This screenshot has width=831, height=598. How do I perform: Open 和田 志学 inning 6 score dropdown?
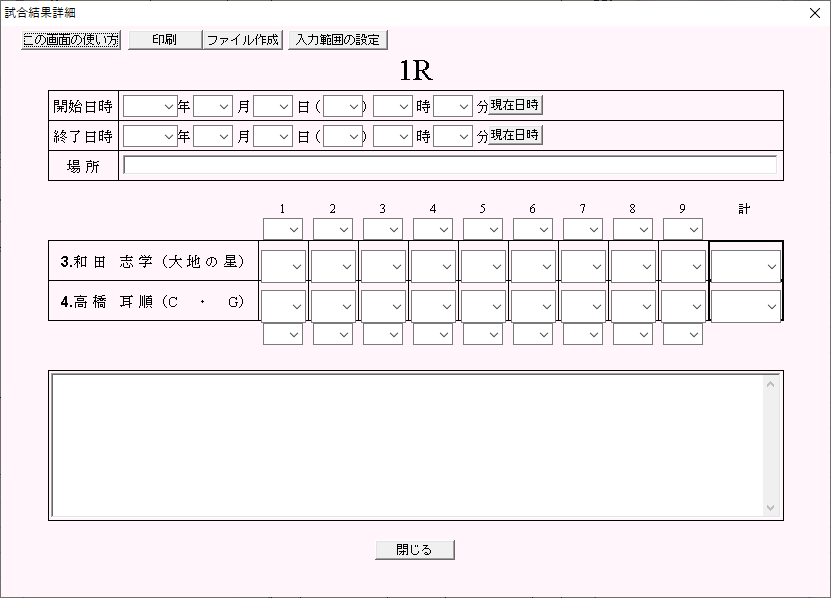pyautogui.click(x=533, y=266)
